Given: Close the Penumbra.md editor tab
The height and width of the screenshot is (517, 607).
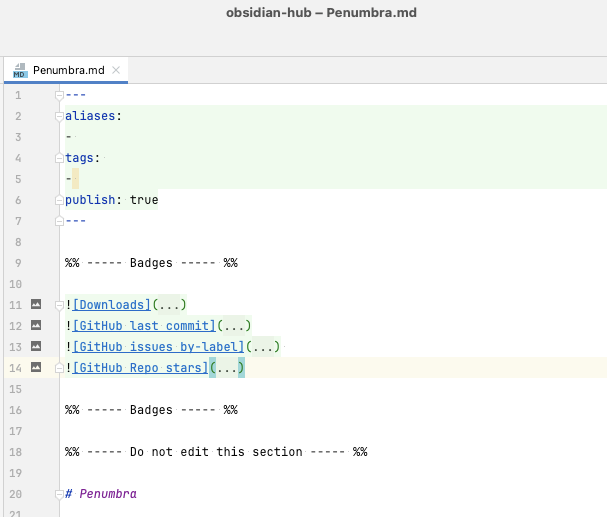Looking at the screenshot, I should [116, 70].
